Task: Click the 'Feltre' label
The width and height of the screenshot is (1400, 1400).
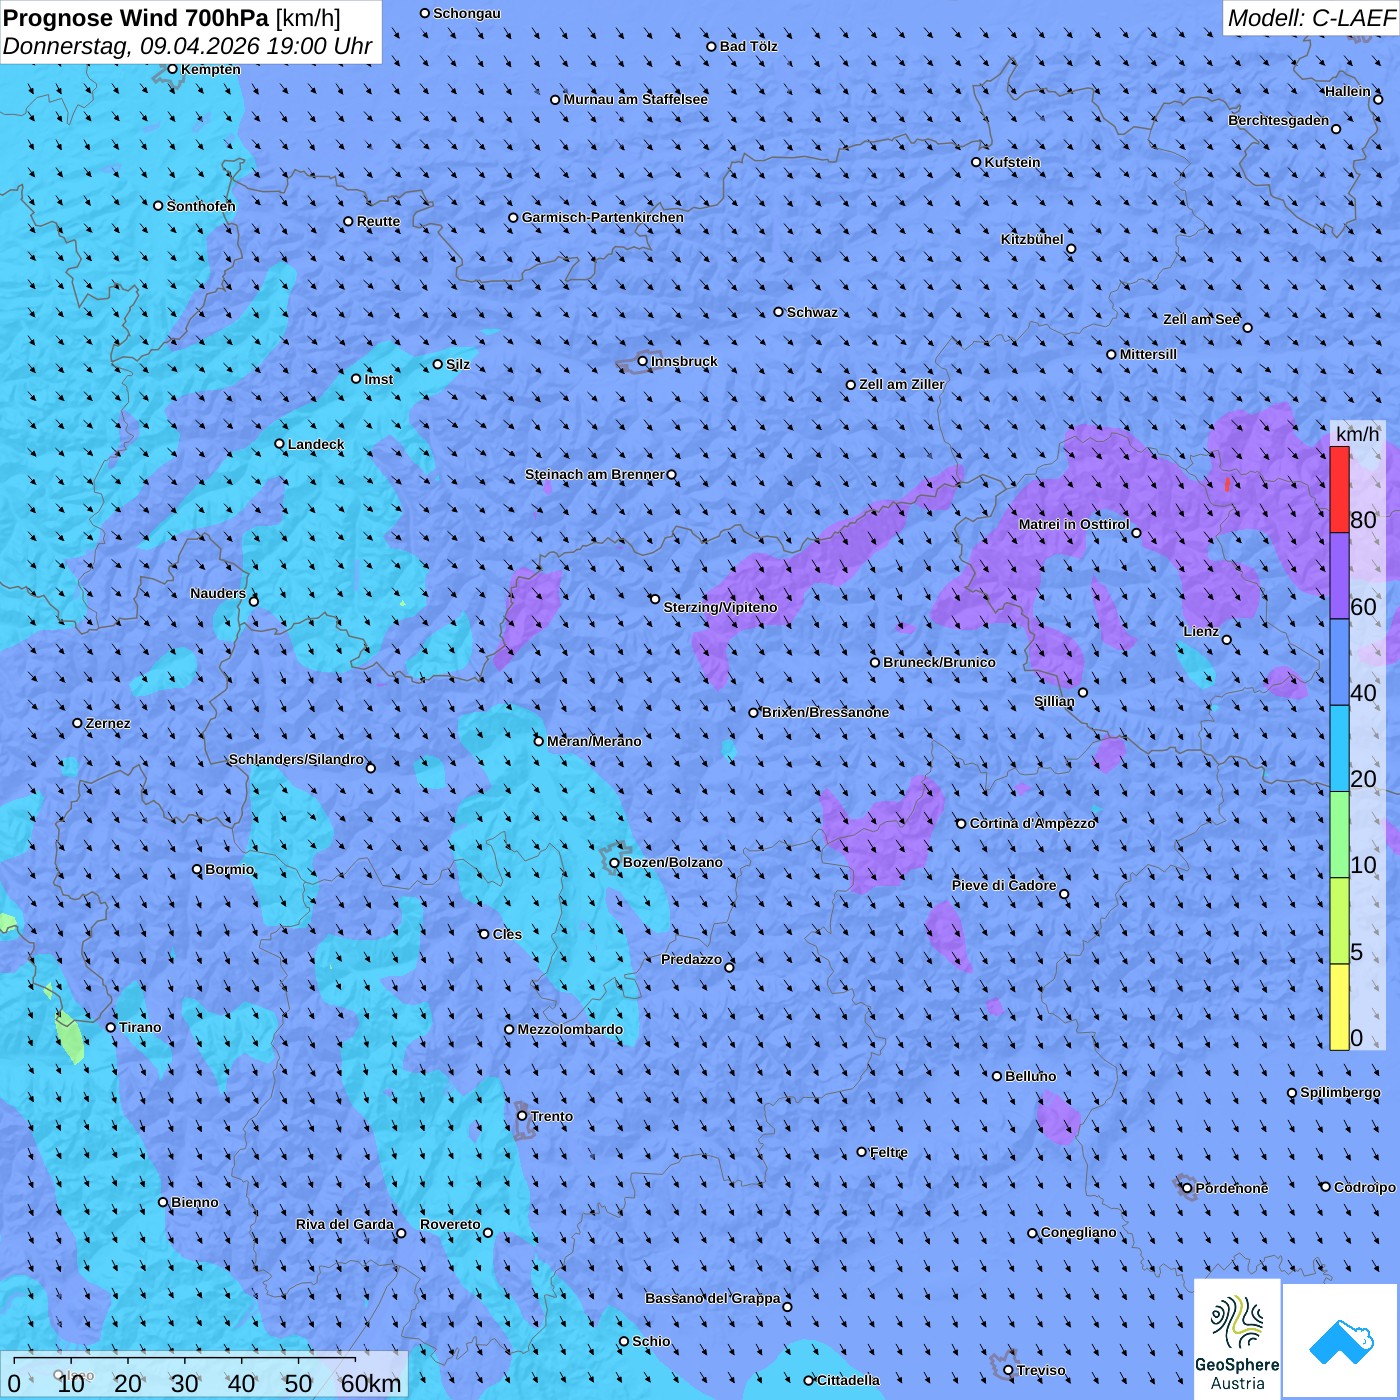Action: 889,1152
